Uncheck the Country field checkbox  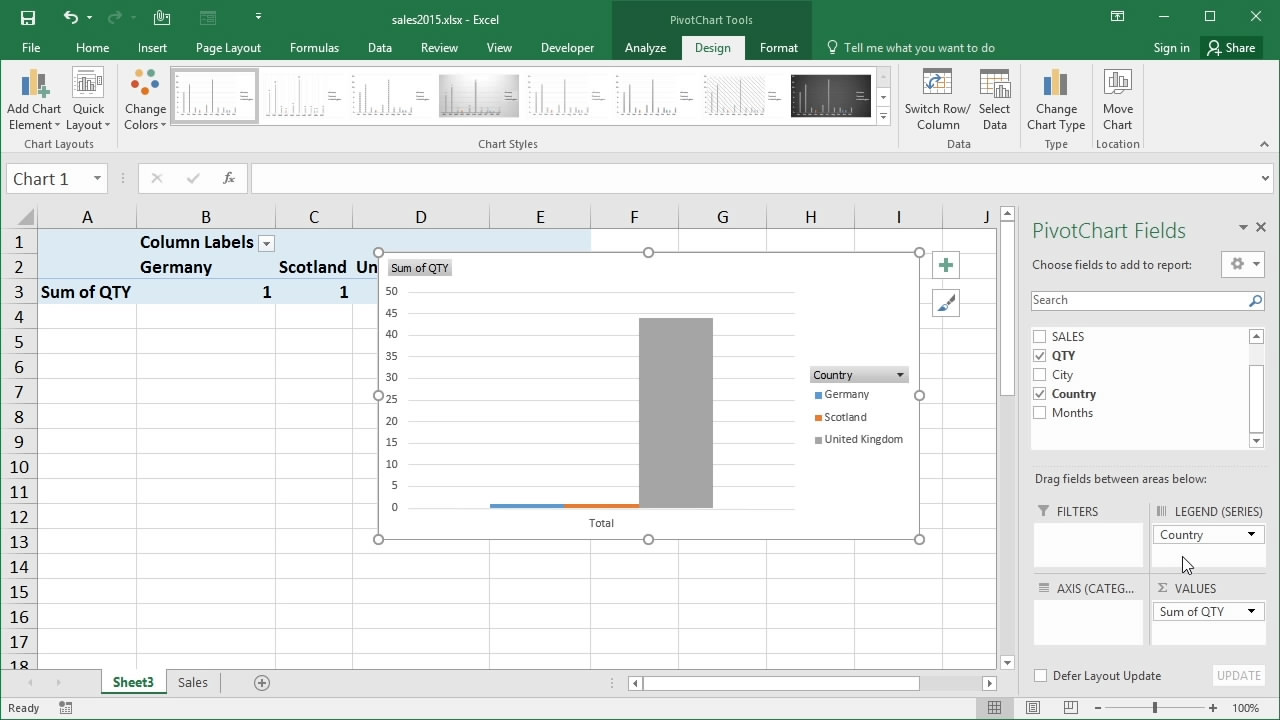pos(1040,394)
